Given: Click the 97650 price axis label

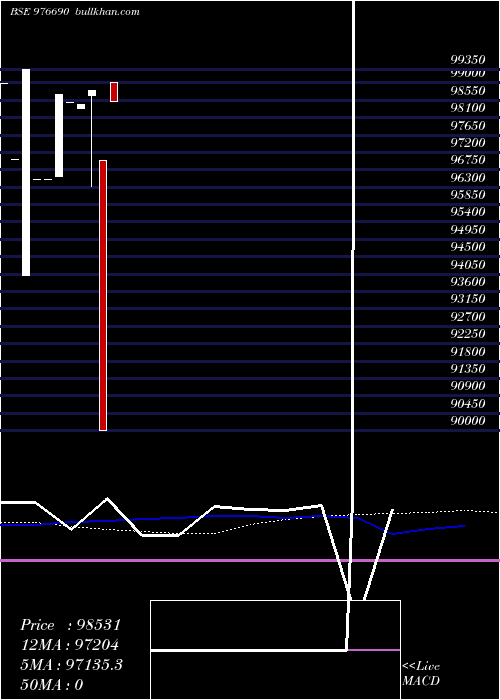Looking at the screenshot, I should point(467,125).
